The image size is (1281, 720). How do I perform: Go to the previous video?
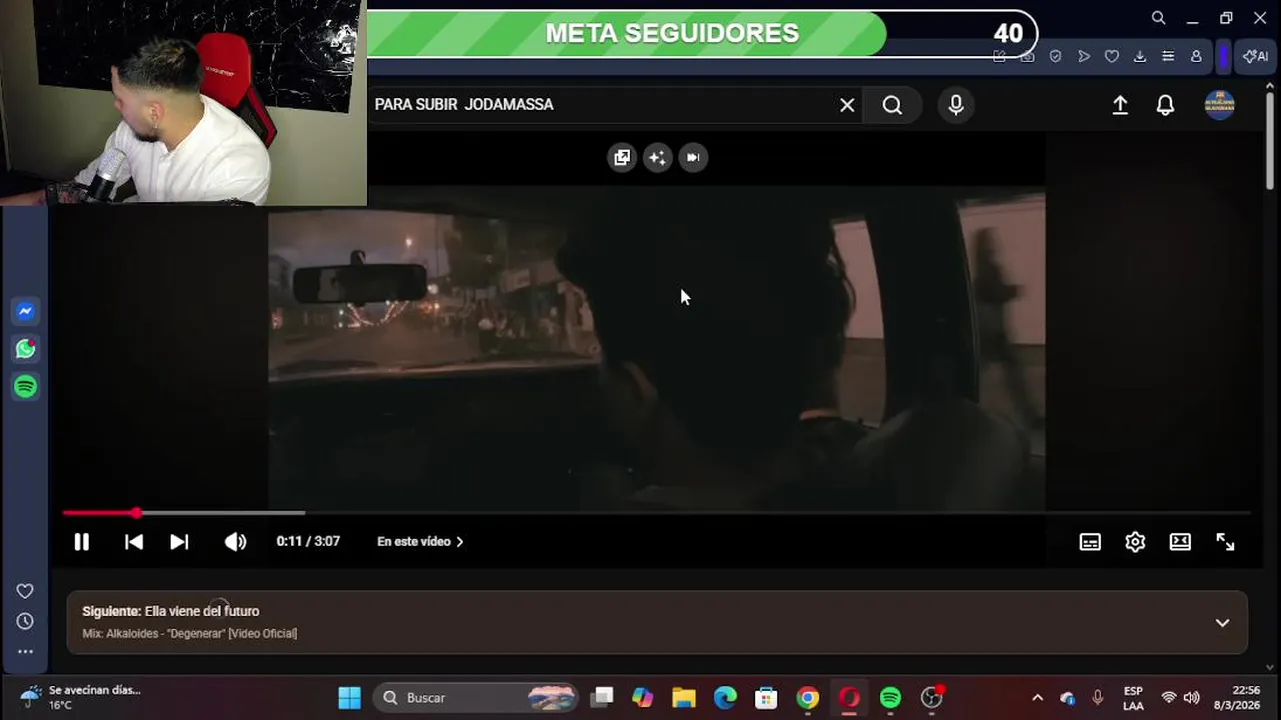pyautogui.click(x=134, y=542)
